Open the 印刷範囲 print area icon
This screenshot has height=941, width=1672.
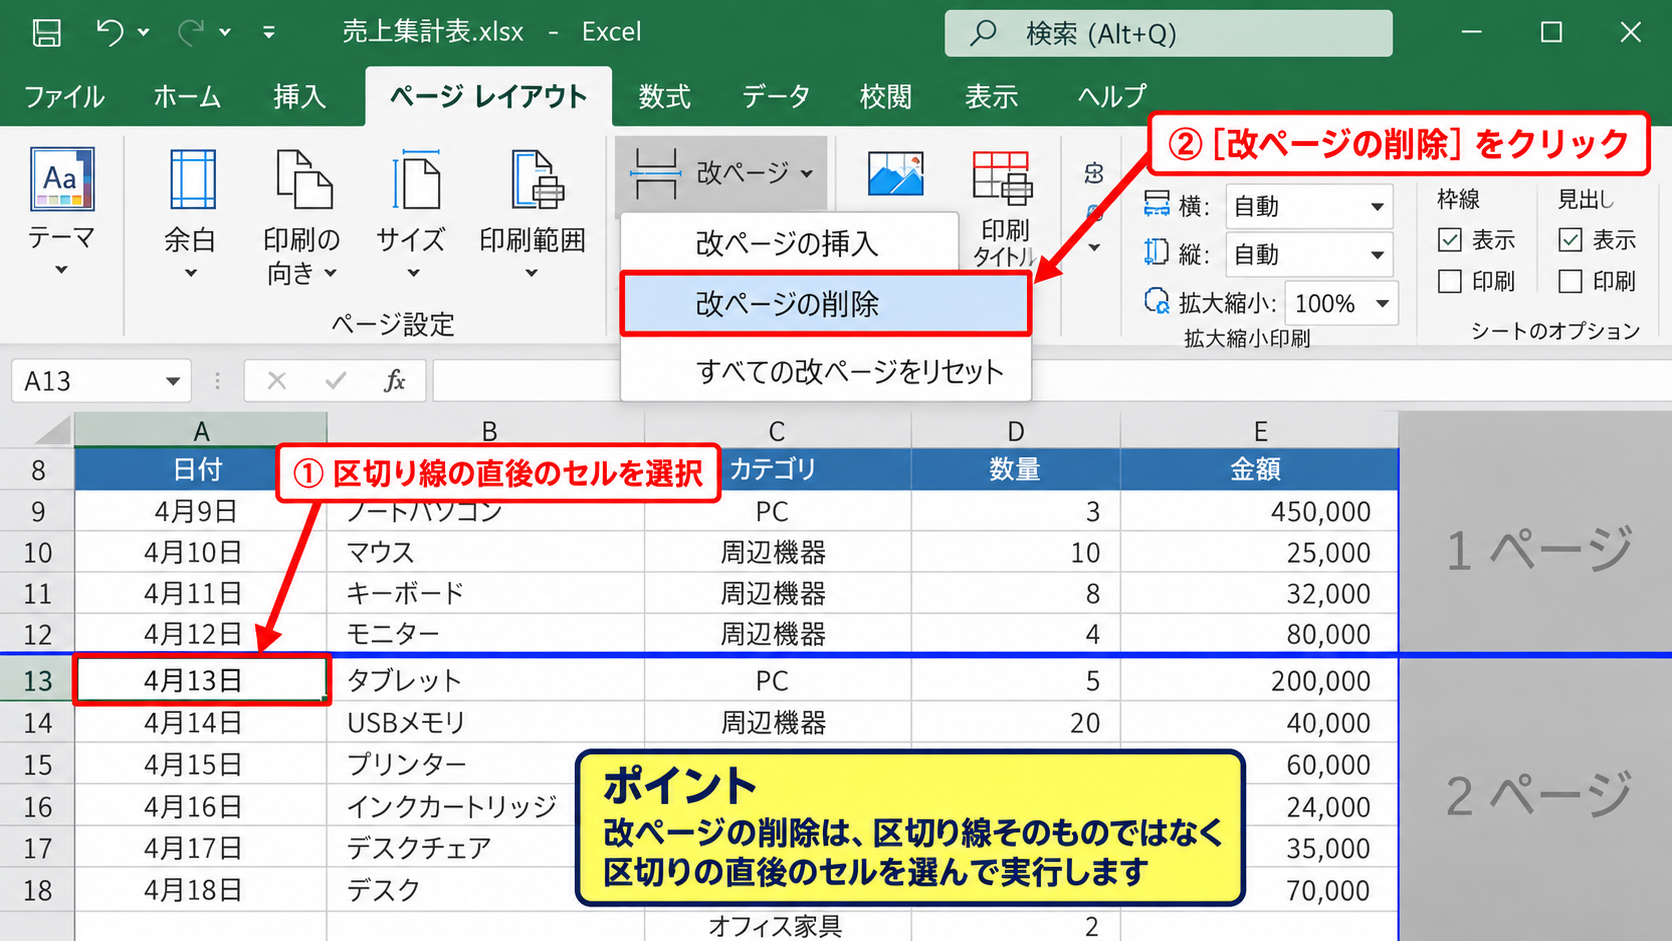click(x=536, y=179)
